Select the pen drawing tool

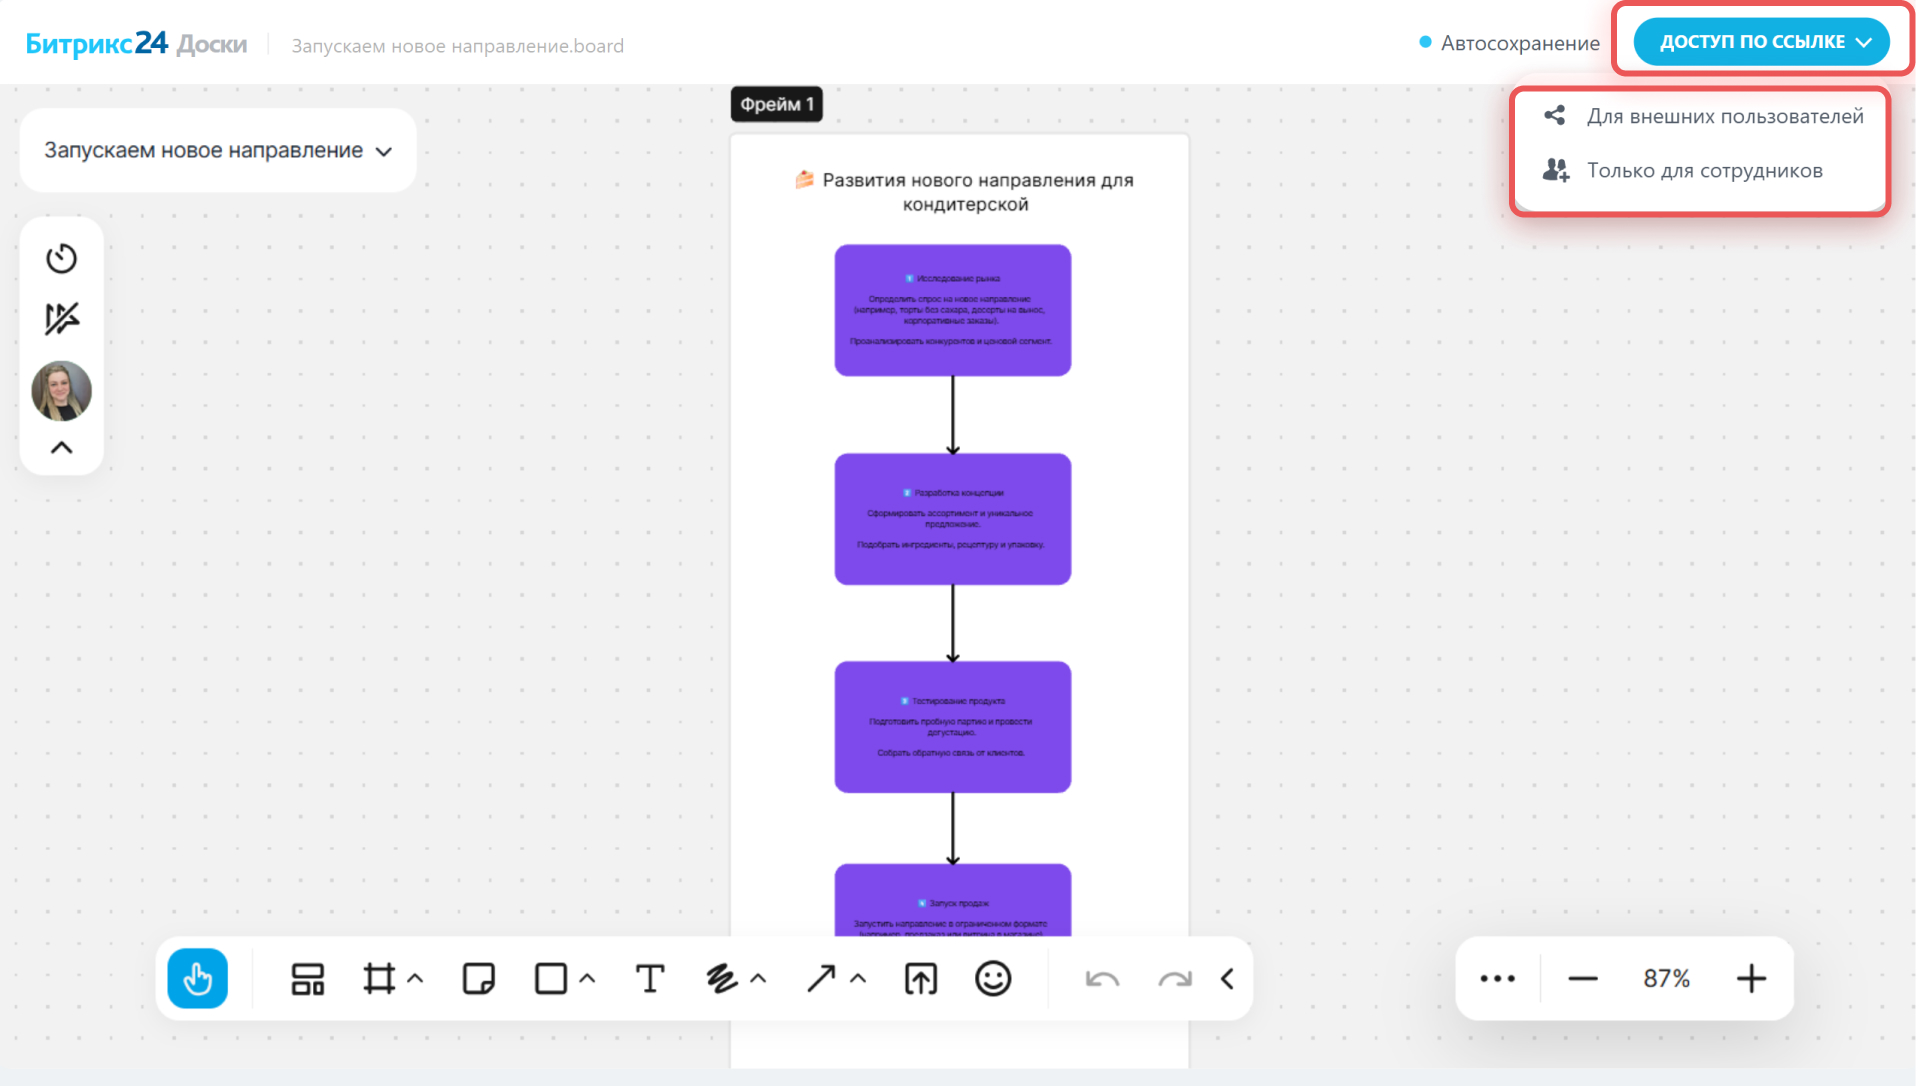[x=721, y=978]
